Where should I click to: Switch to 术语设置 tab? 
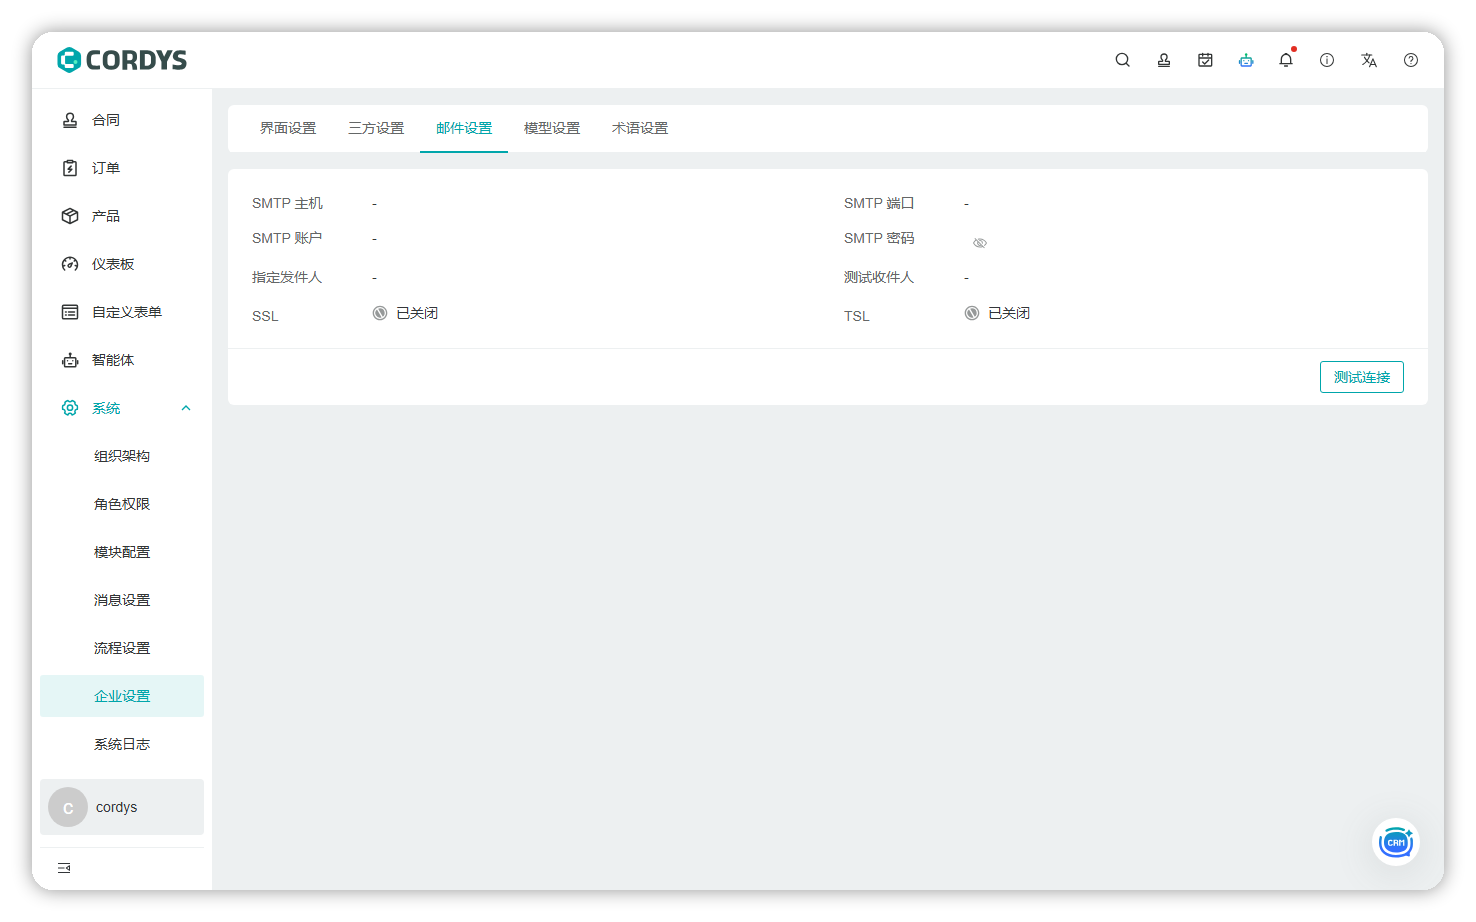click(640, 128)
